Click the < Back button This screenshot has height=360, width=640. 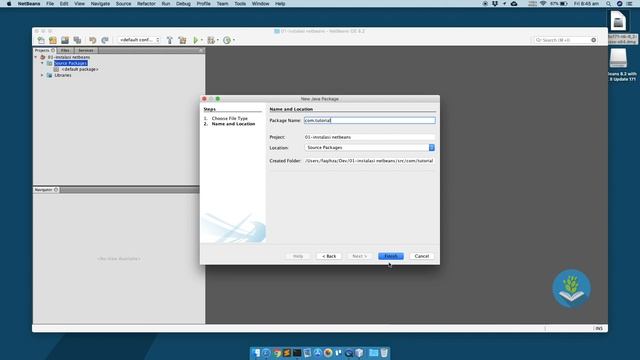coord(329,256)
